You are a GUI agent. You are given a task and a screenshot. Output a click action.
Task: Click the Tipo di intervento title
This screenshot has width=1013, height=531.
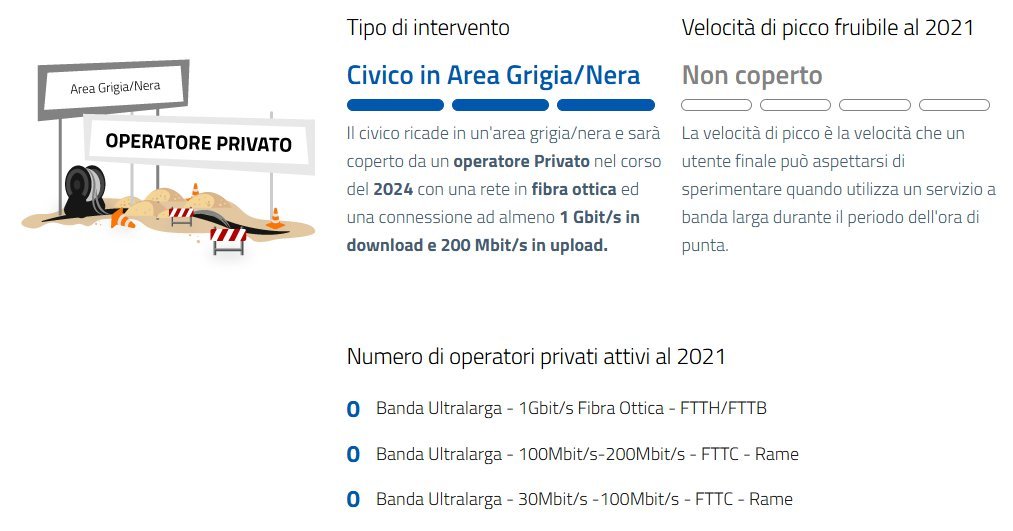point(428,28)
